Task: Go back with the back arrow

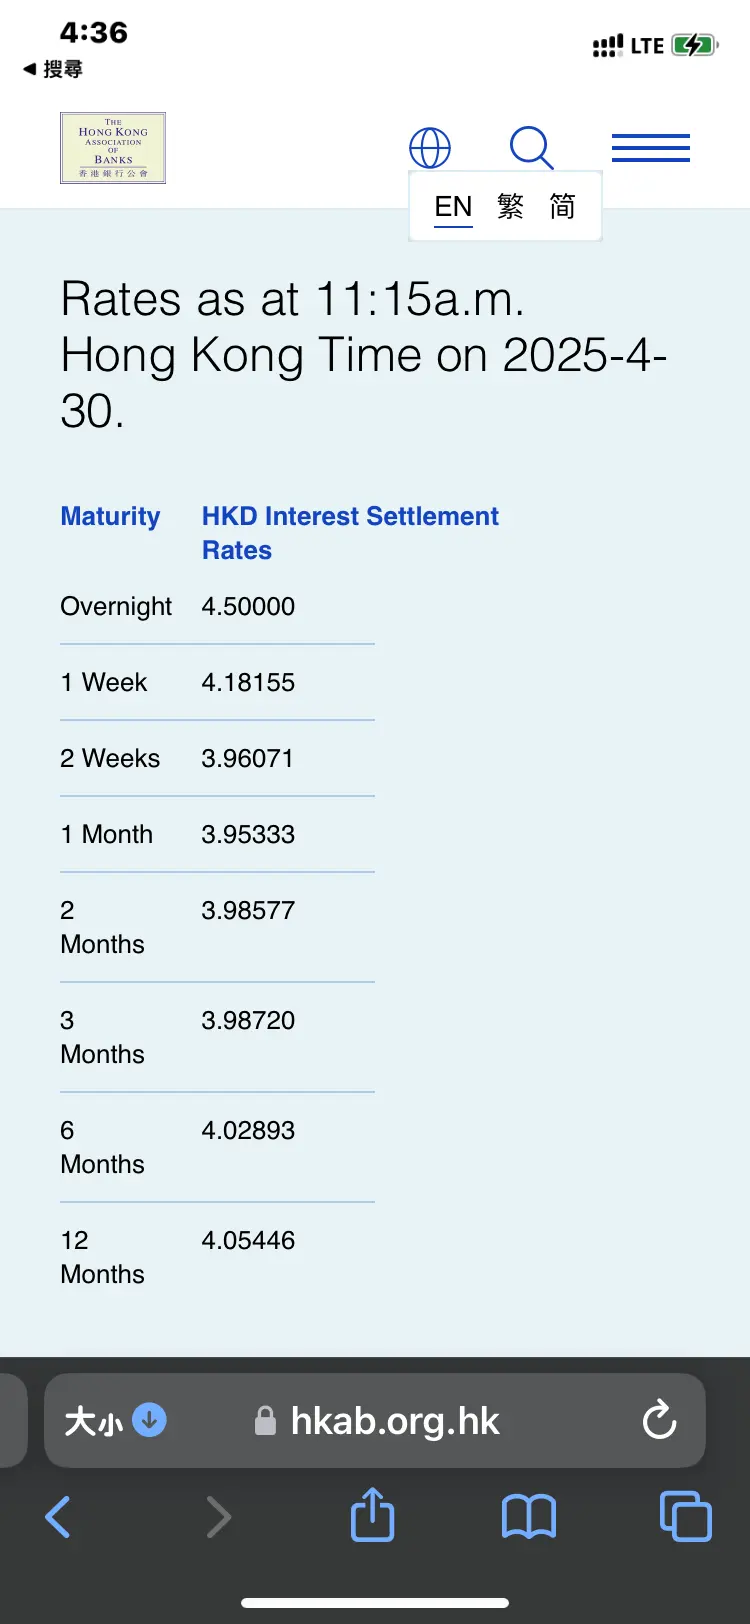Action: pyautogui.click(x=58, y=1517)
